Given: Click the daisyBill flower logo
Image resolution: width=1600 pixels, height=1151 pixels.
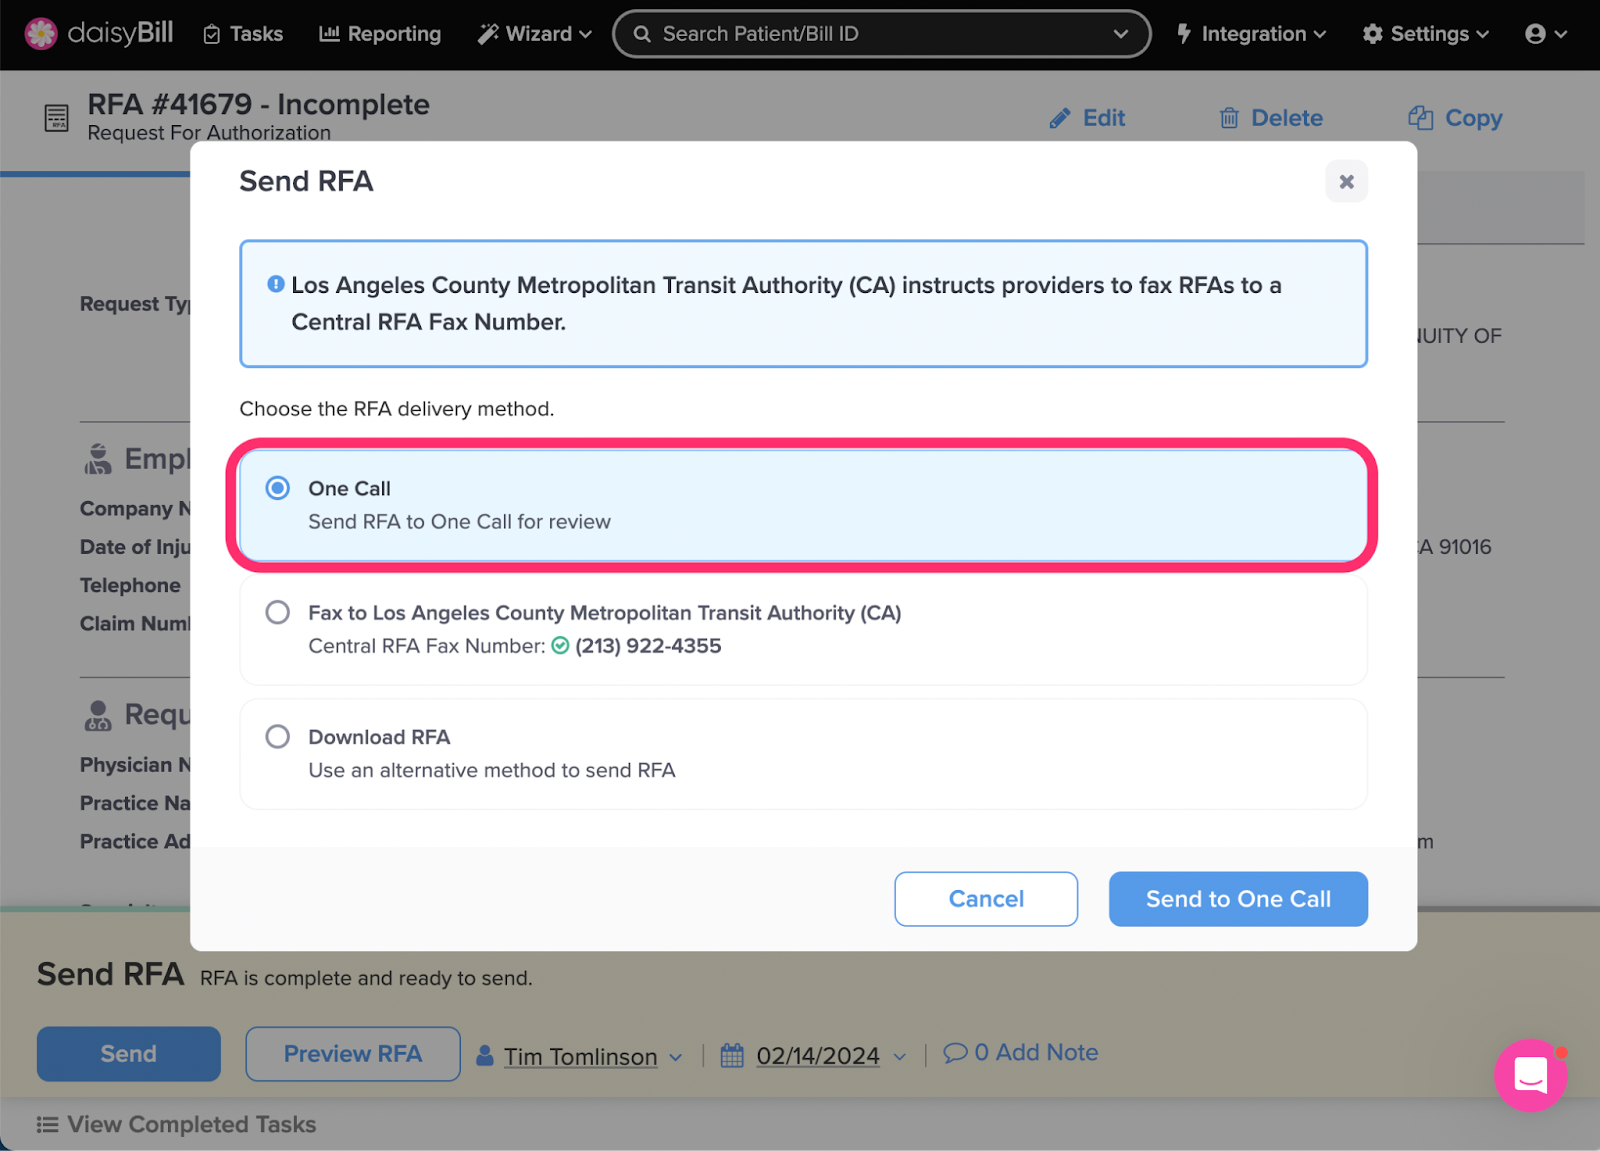Looking at the screenshot, I should [x=41, y=34].
